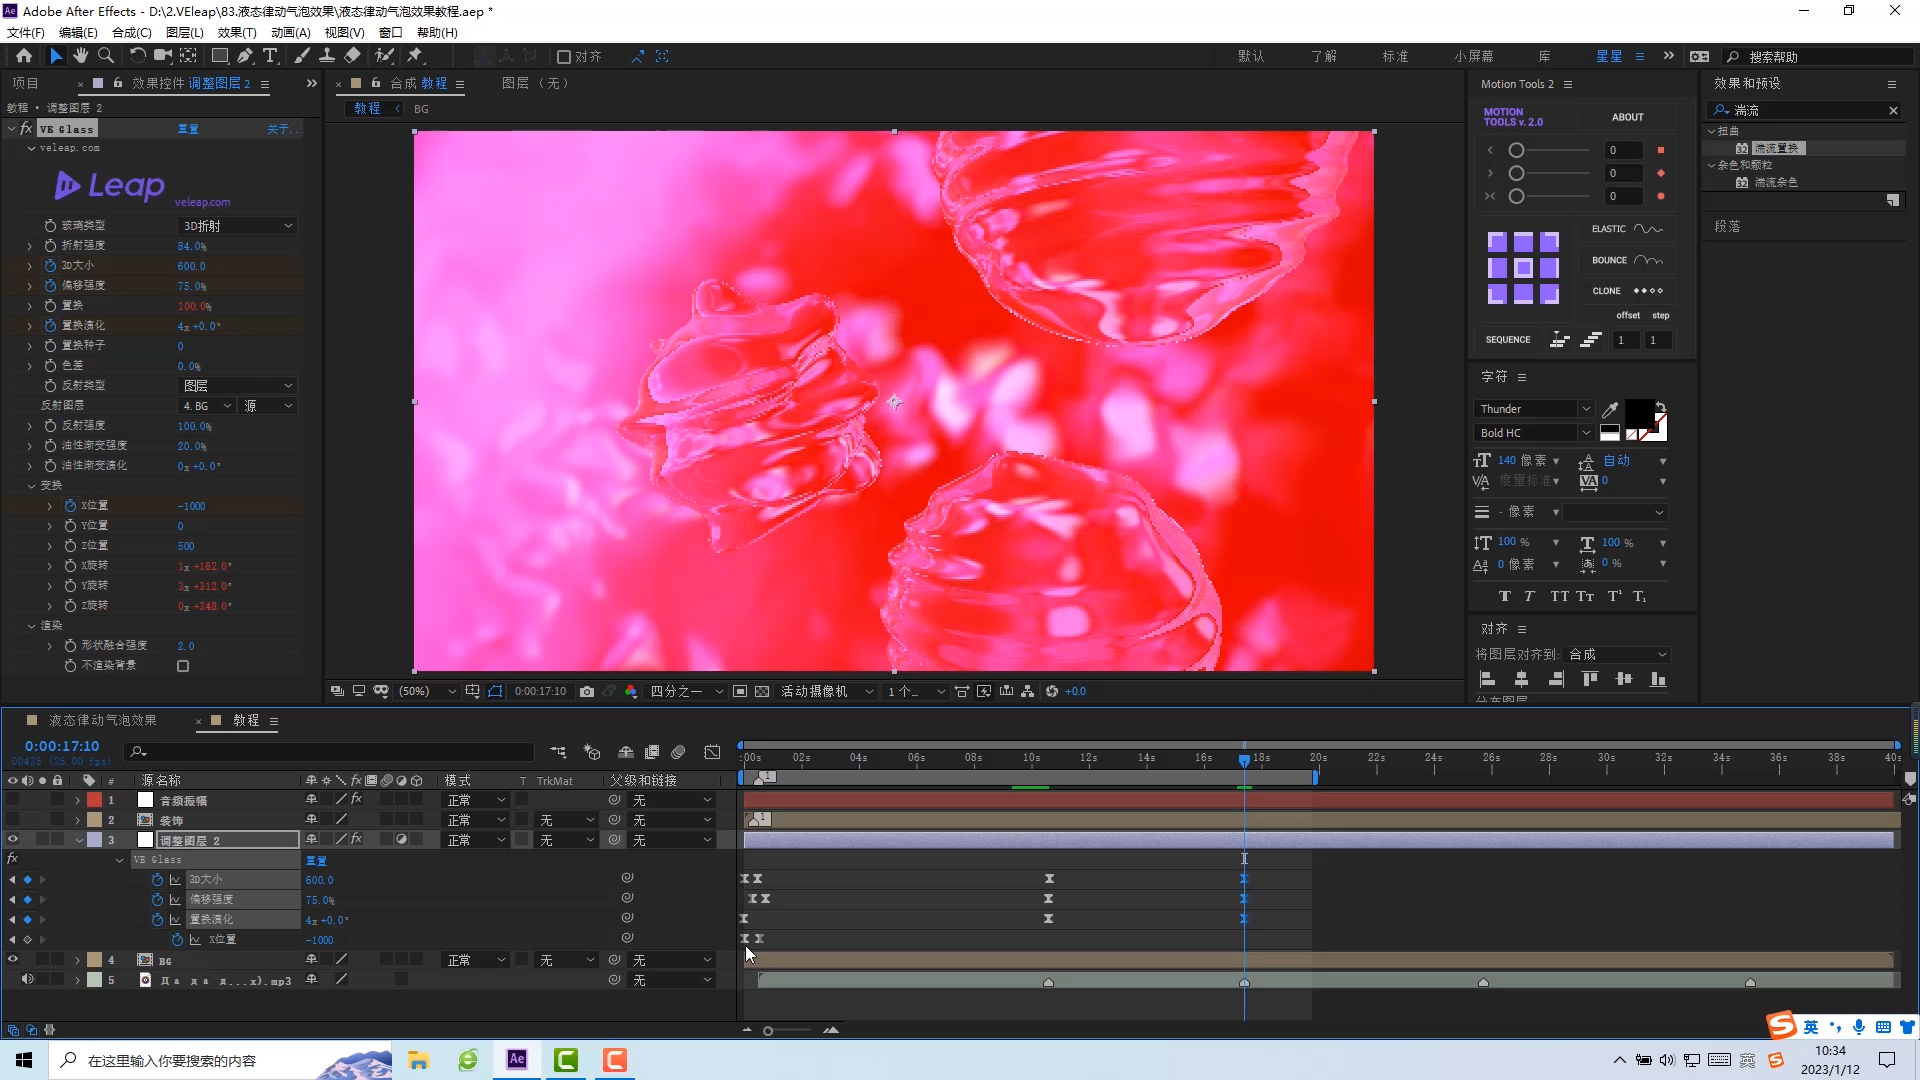
Task: Switch to the 小屏幕 workspace
Action: coord(1474,56)
